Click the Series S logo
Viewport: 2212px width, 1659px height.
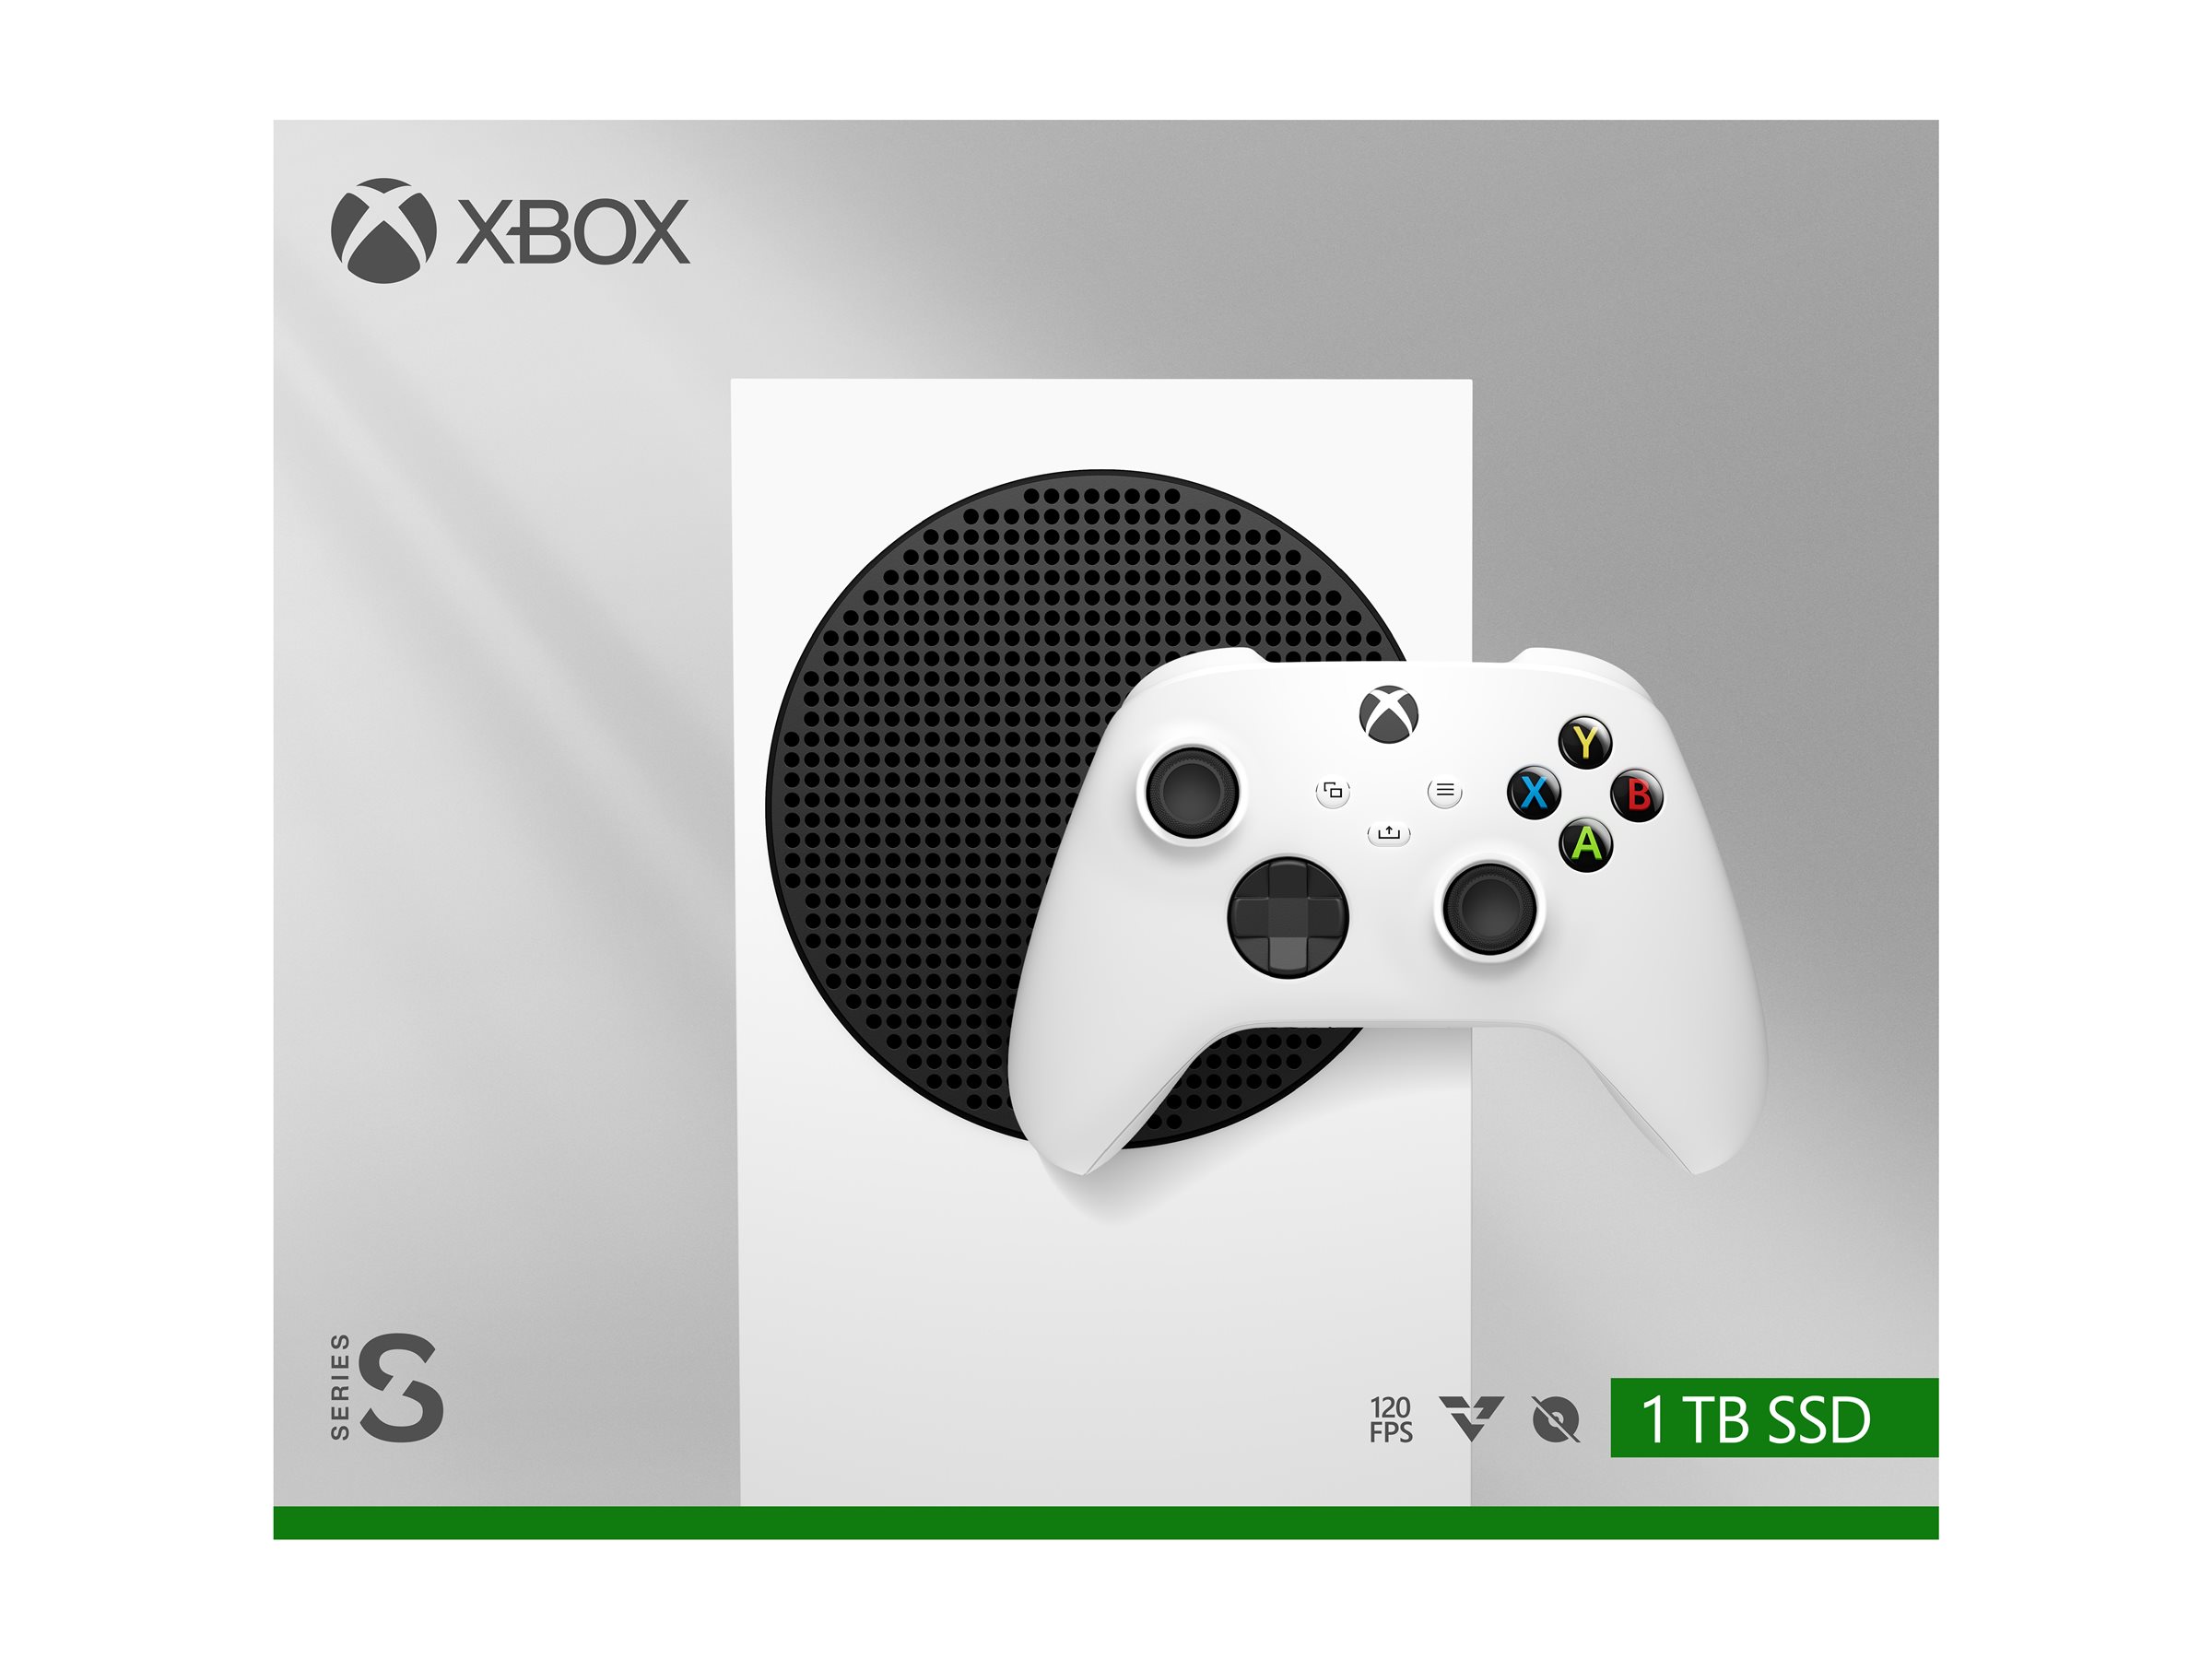point(386,1387)
